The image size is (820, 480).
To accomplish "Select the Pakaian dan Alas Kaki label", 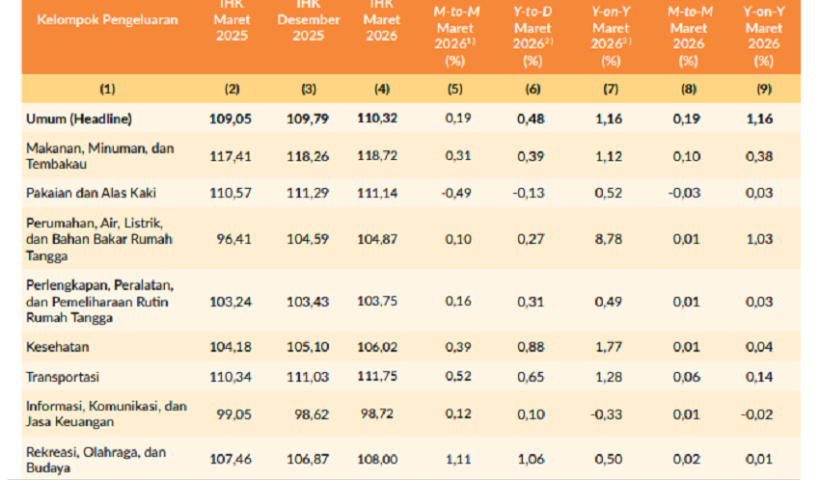I will pos(92,191).
